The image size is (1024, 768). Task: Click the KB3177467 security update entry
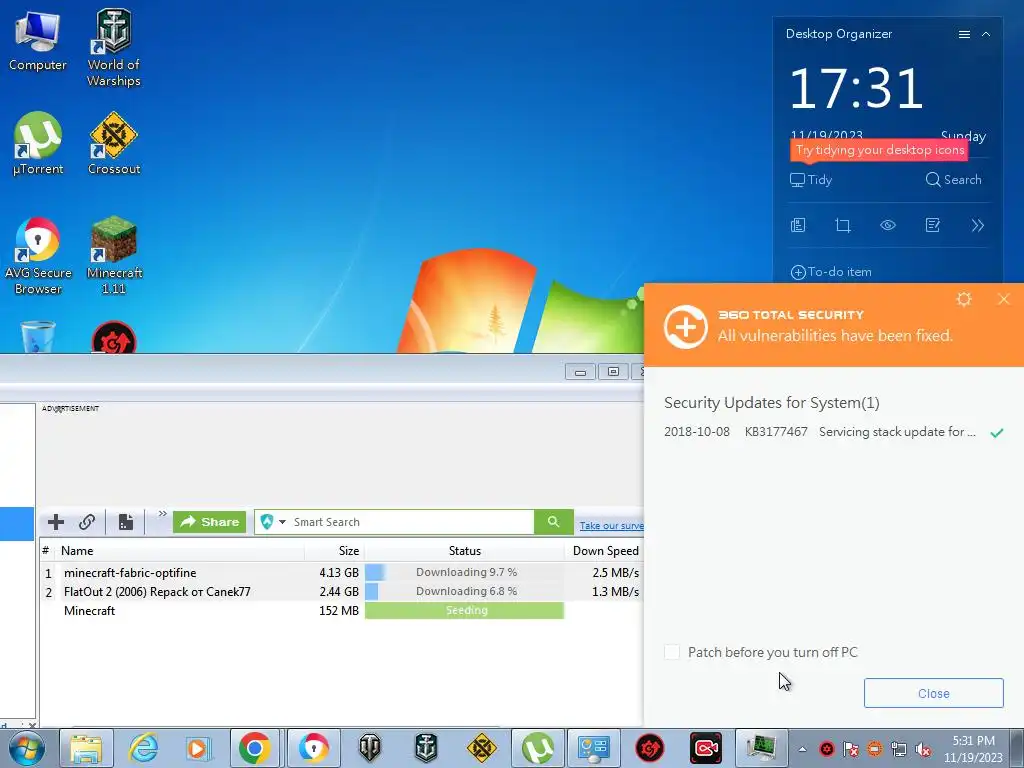point(833,432)
